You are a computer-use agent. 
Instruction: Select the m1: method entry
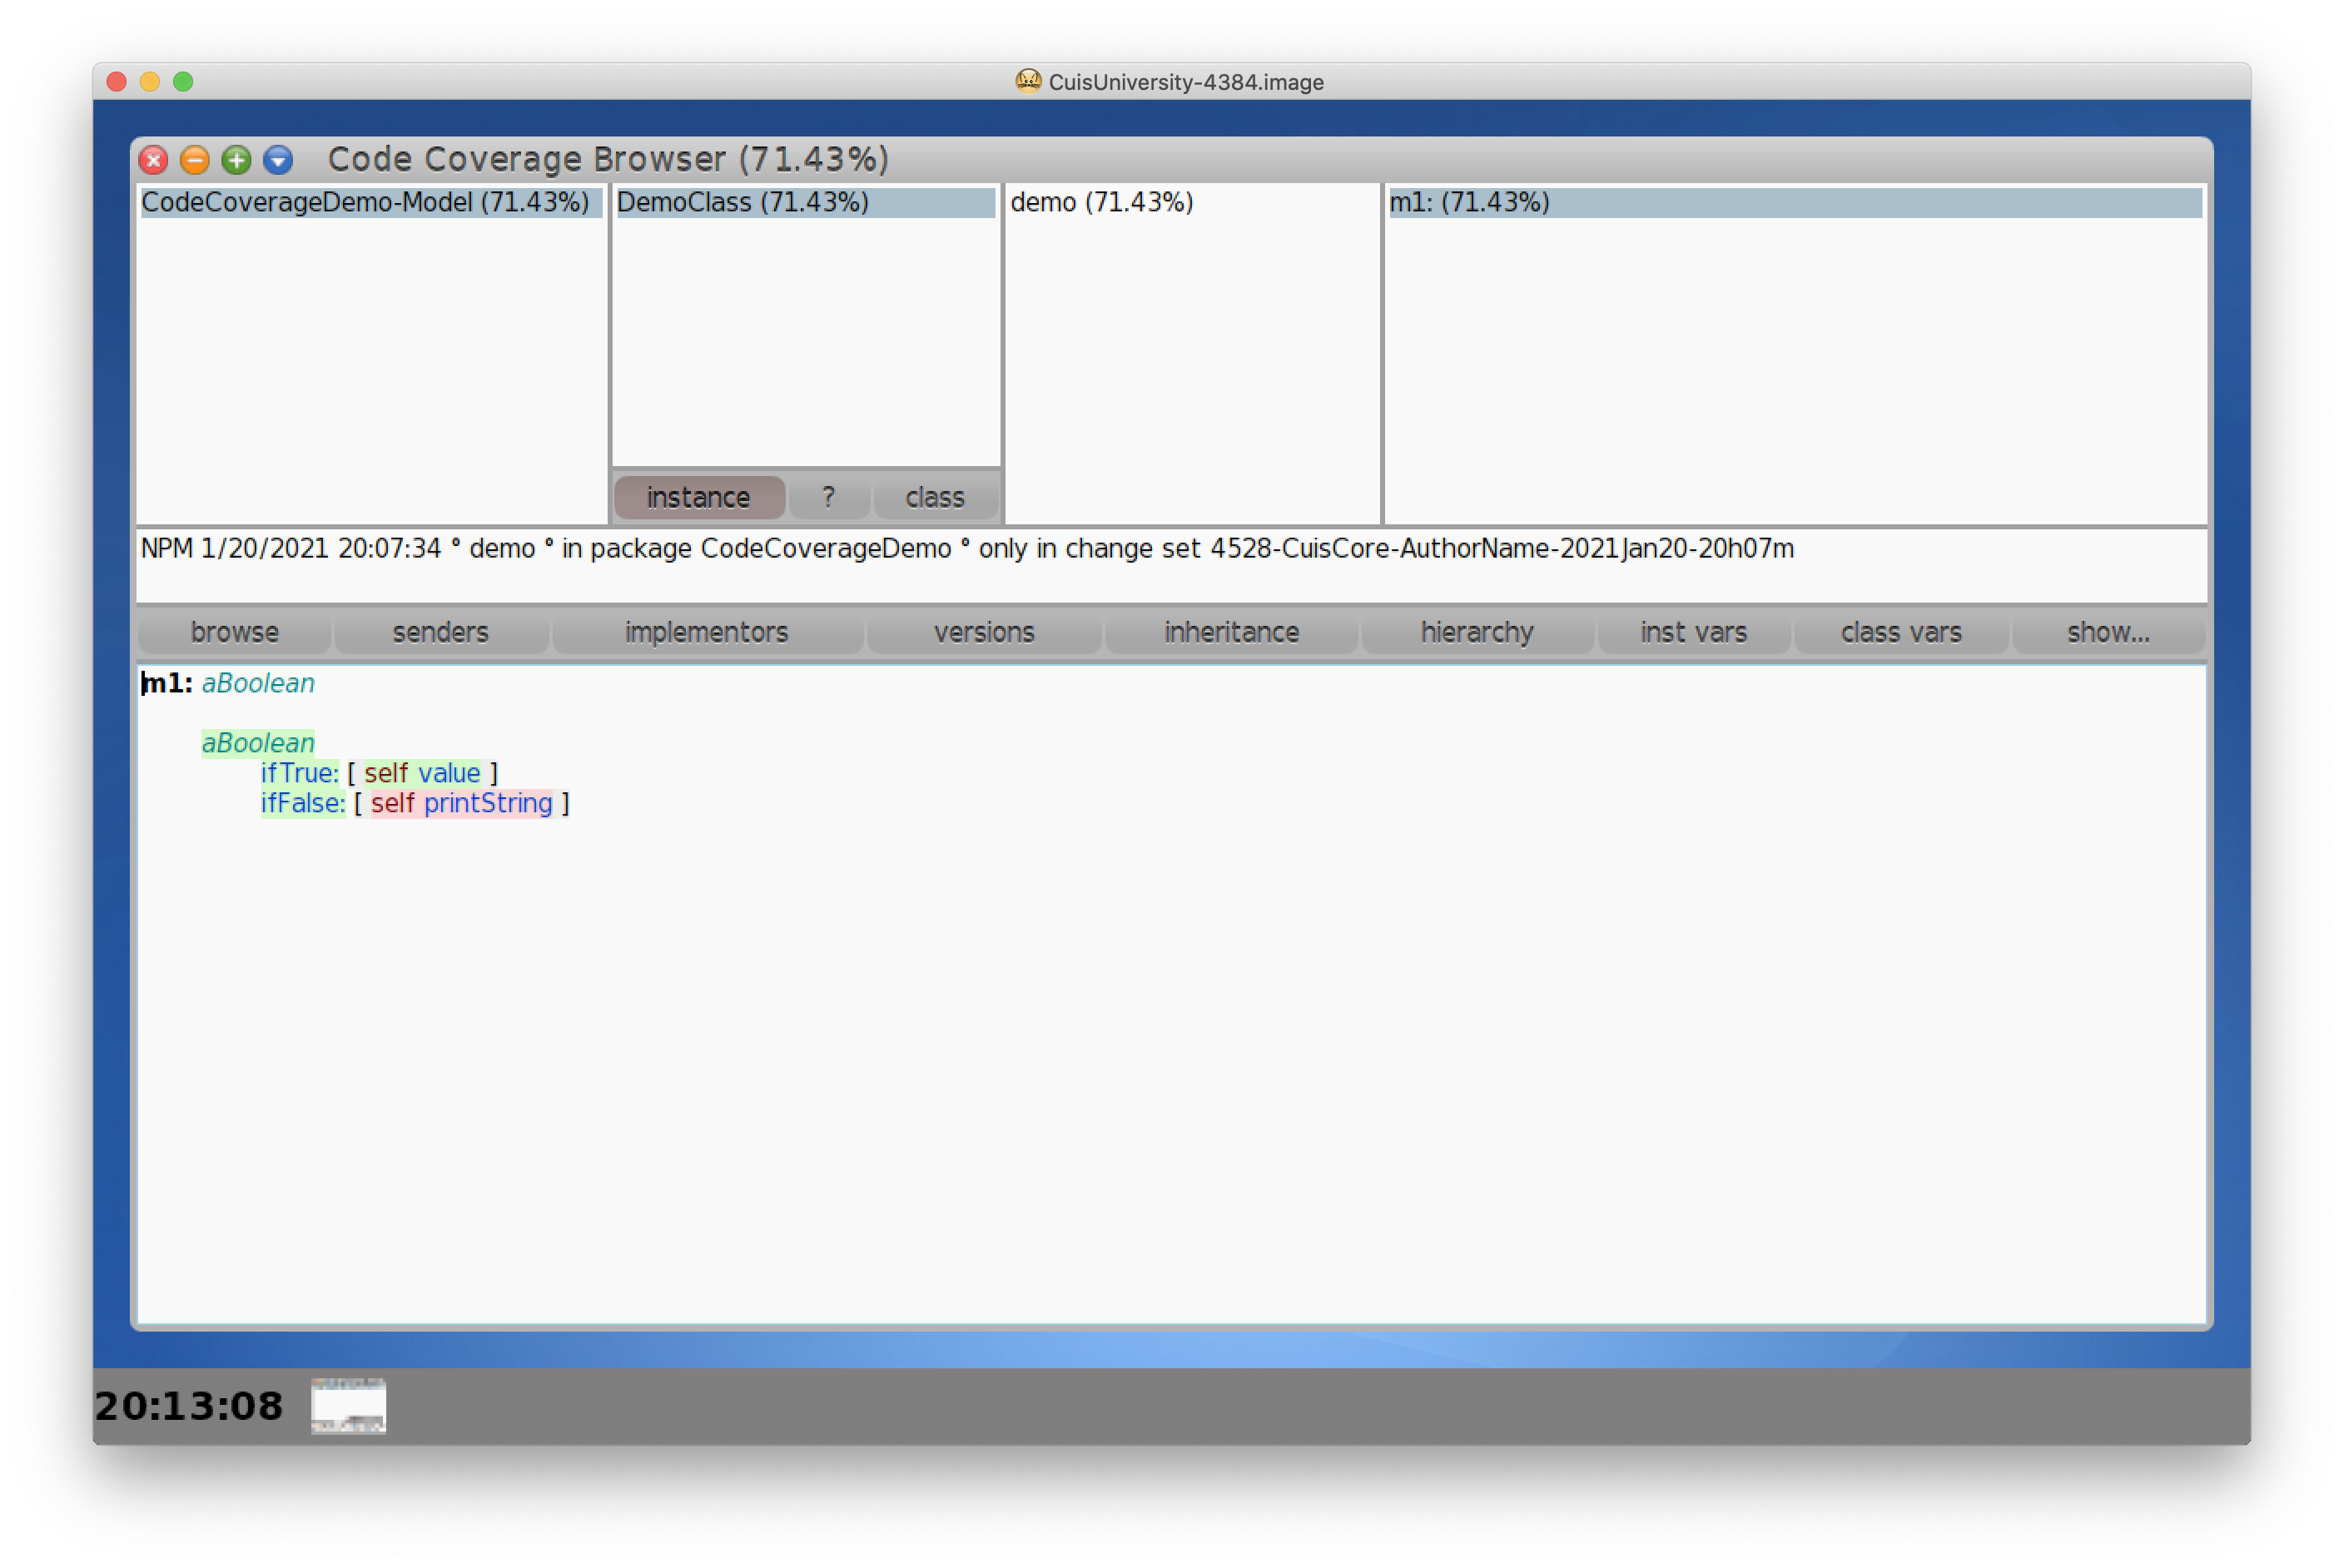coord(1469,202)
